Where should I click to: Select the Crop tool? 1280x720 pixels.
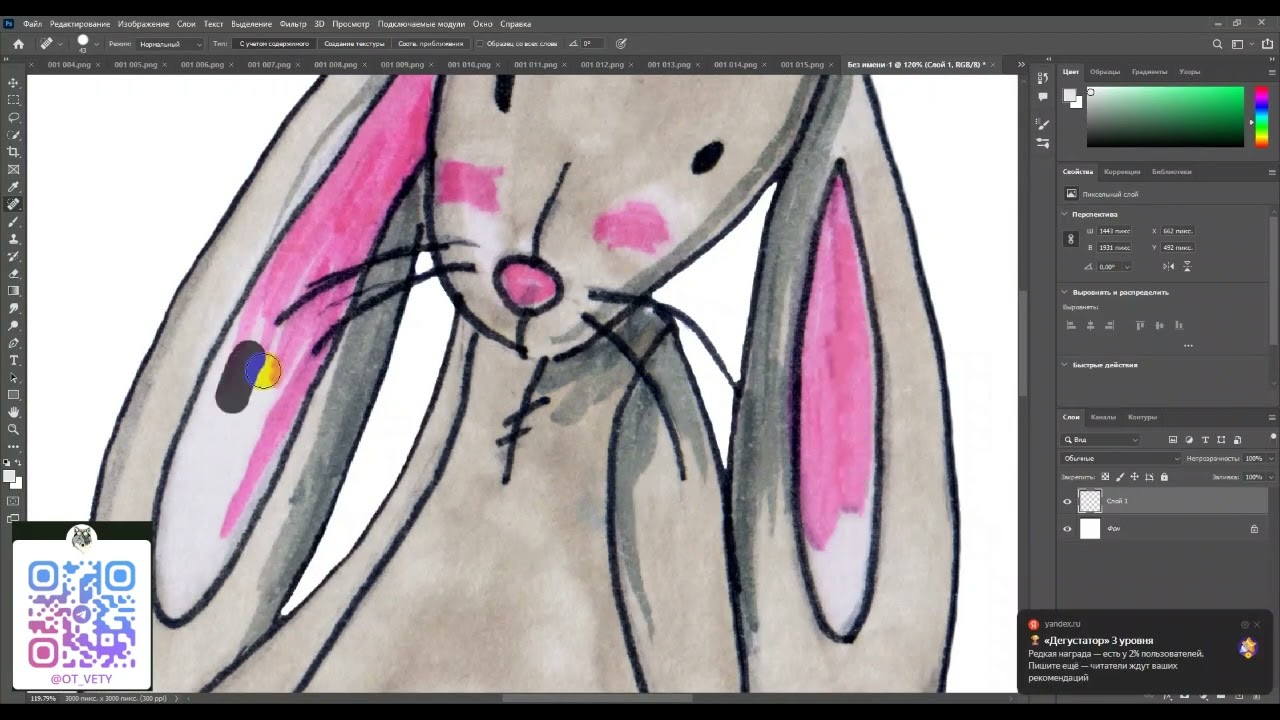[13, 152]
